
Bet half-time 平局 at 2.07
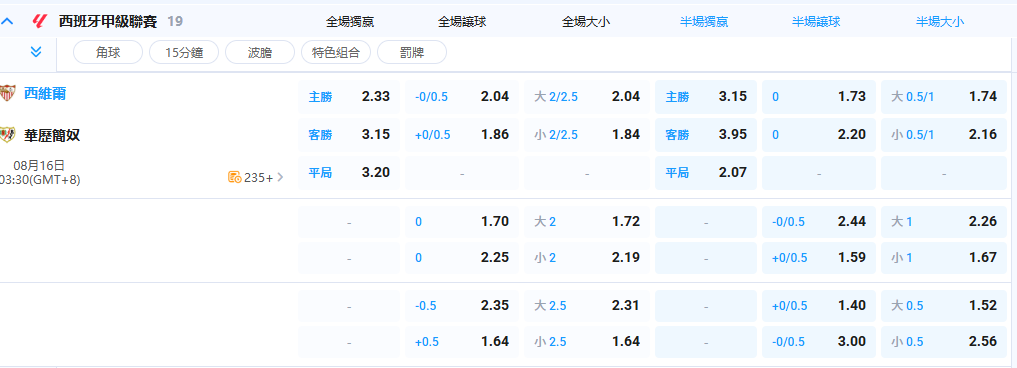point(706,173)
